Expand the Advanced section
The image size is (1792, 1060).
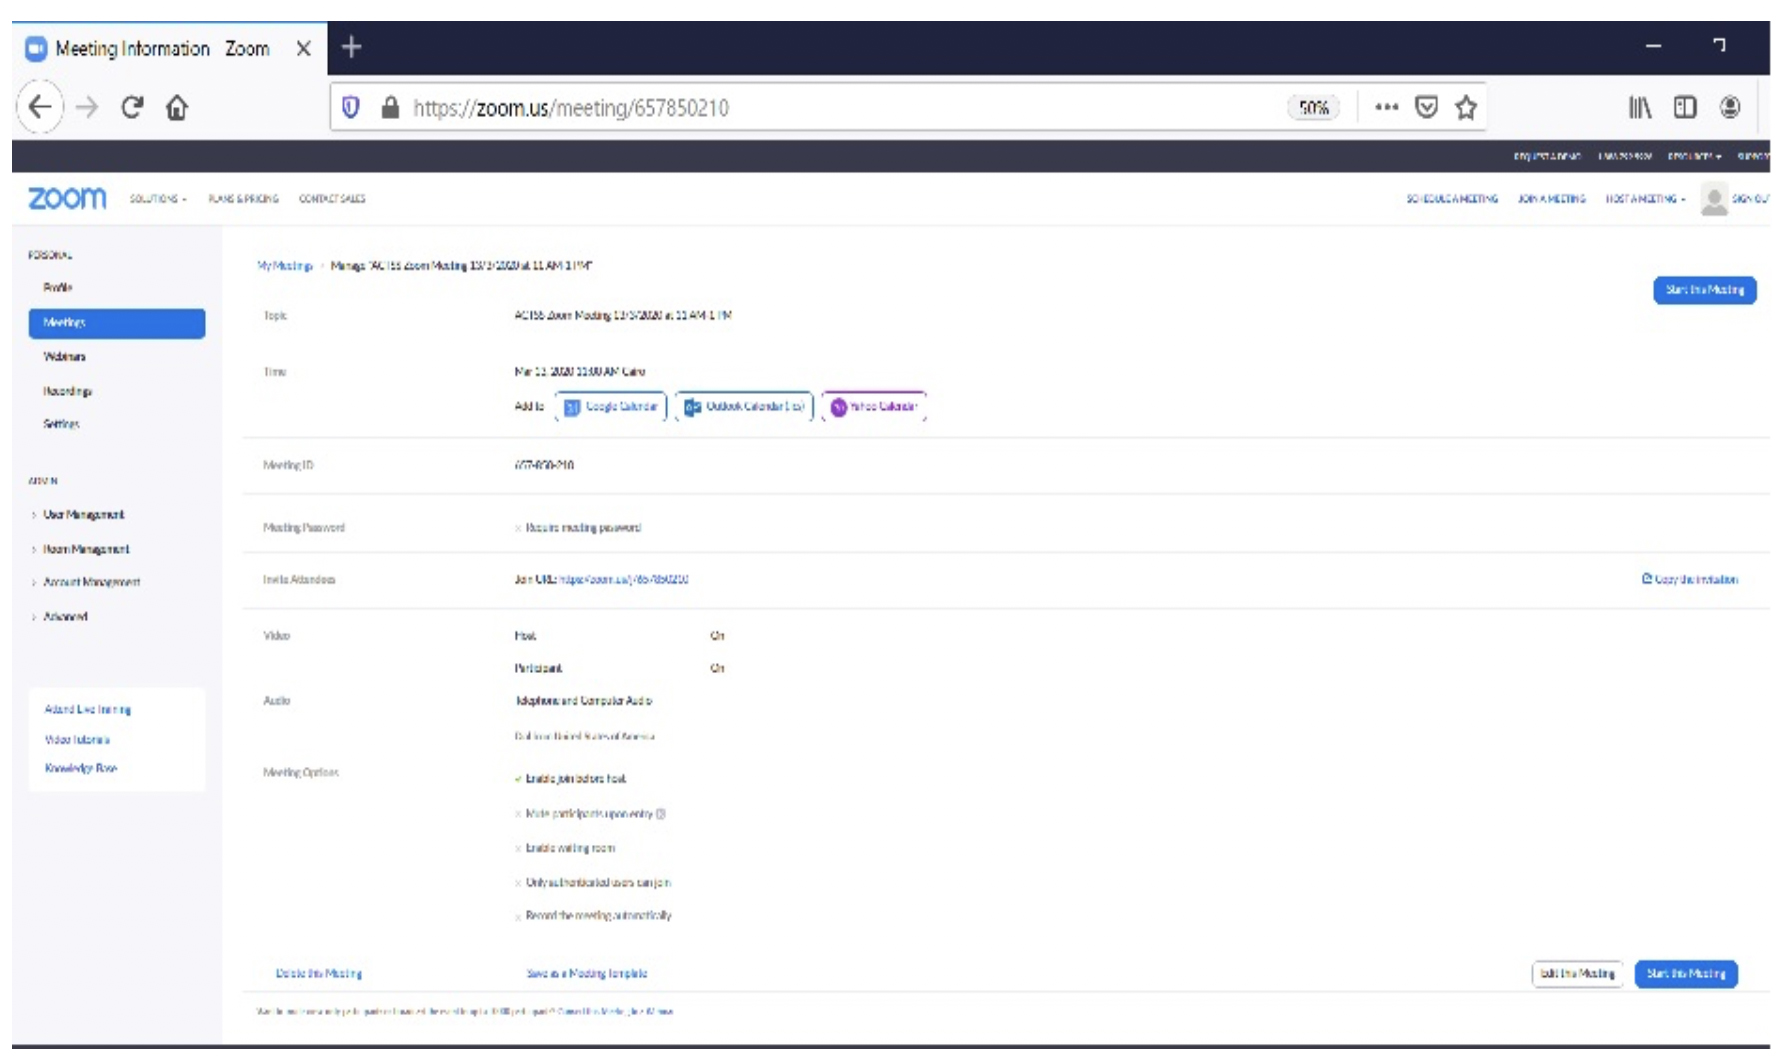click(65, 616)
